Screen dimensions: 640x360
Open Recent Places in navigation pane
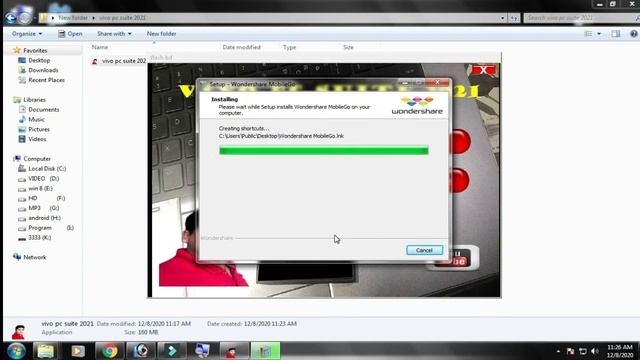[47, 80]
